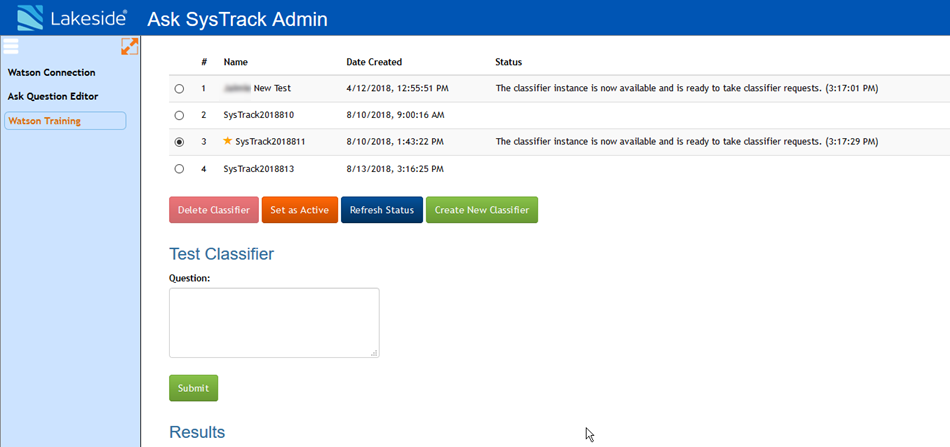The width and height of the screenshot is (950, 447).
Task: Click the 'Results' heading
Action: pyautogui.click(x=197, y=432)
